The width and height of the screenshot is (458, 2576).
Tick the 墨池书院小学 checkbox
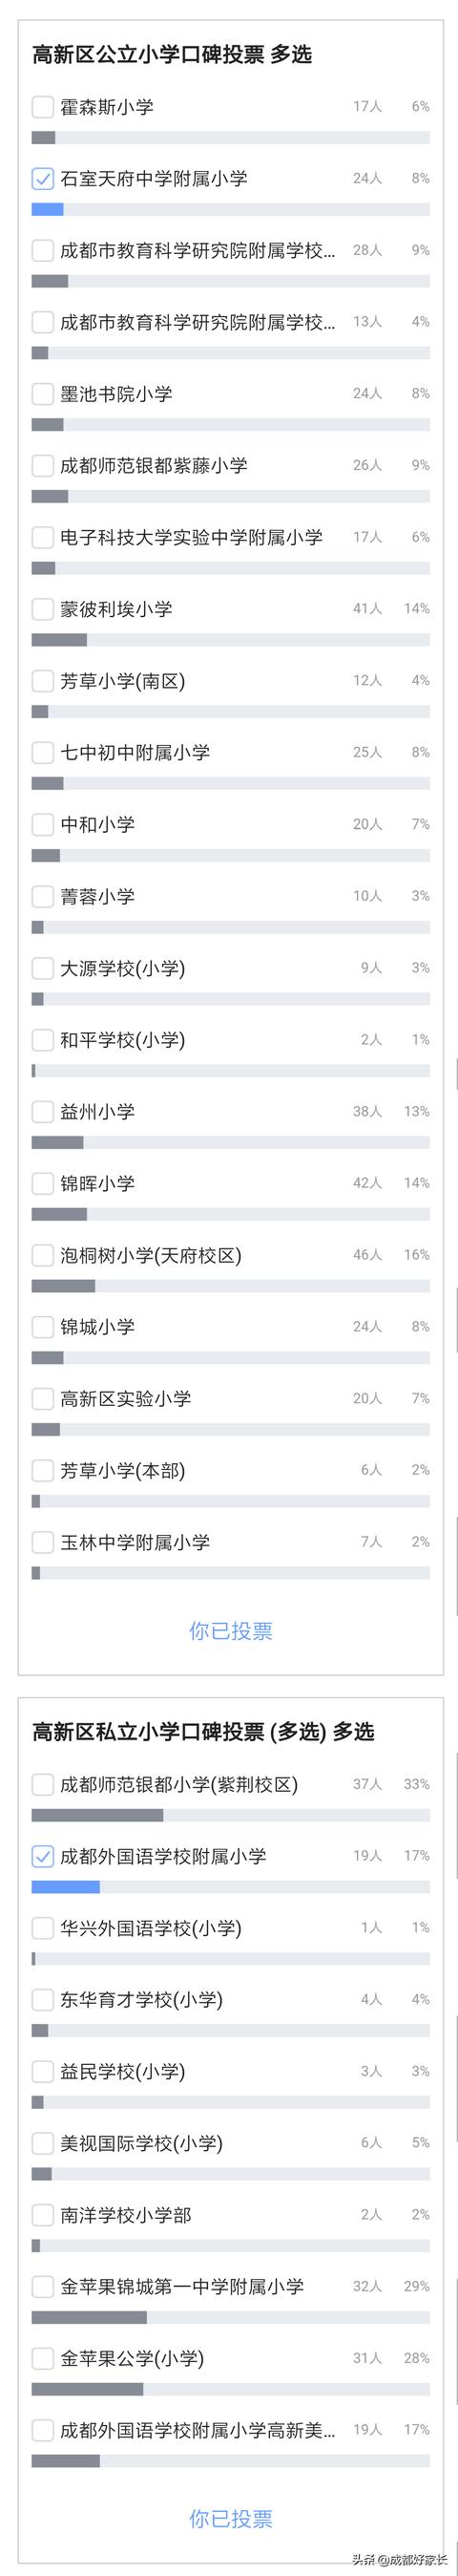[x=43, y=394]
